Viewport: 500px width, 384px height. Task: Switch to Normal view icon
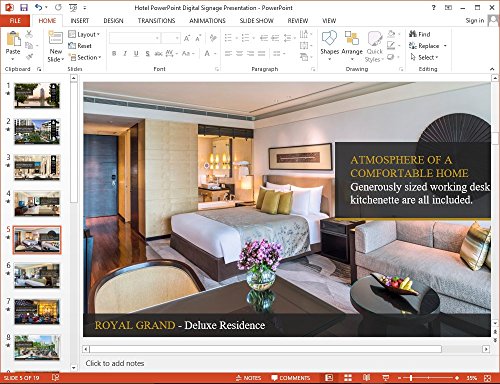pos(329,378)
